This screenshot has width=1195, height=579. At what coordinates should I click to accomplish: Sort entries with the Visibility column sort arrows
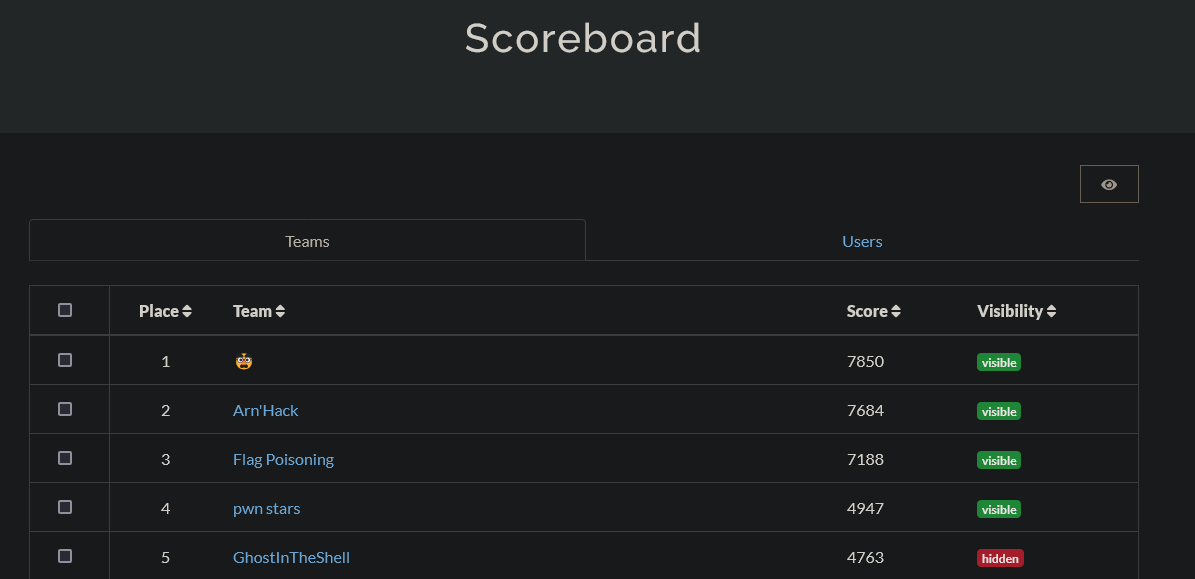(x=1051, y=311)
